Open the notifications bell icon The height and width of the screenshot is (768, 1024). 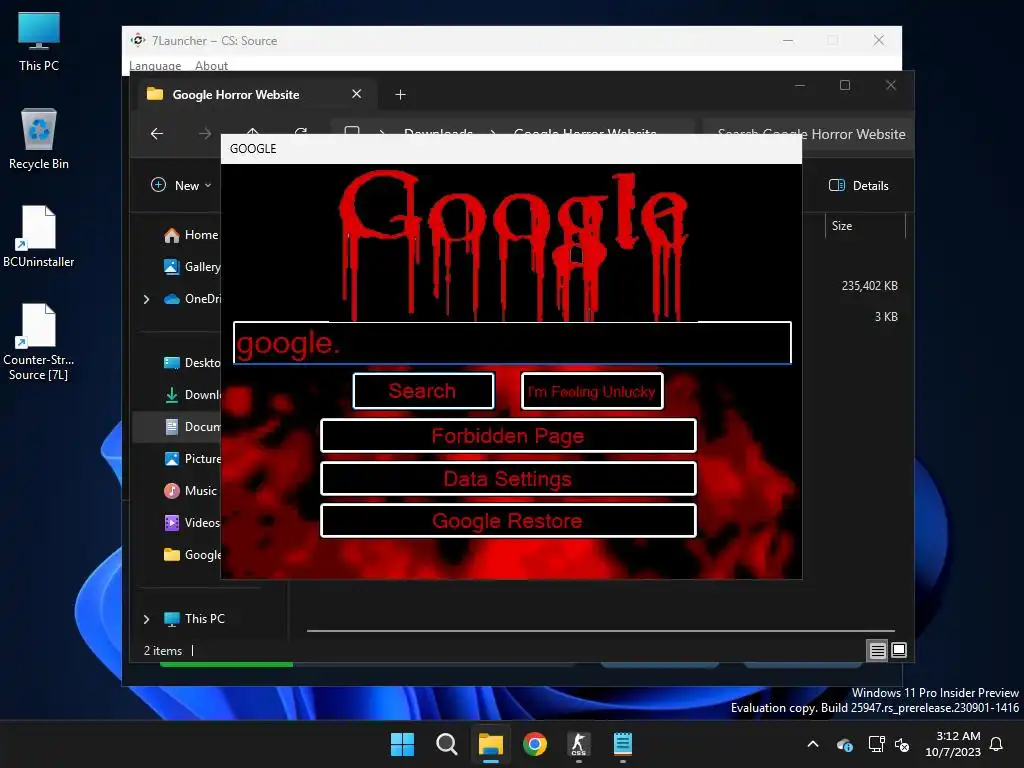pos(997,744)
